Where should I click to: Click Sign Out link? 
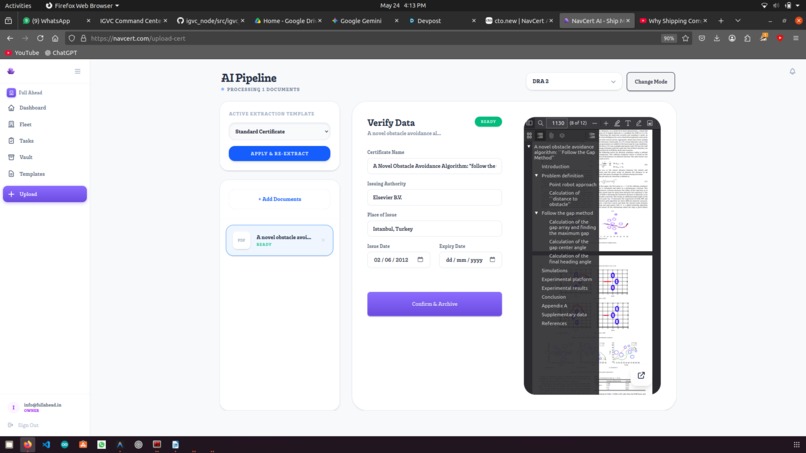(24, 425)
